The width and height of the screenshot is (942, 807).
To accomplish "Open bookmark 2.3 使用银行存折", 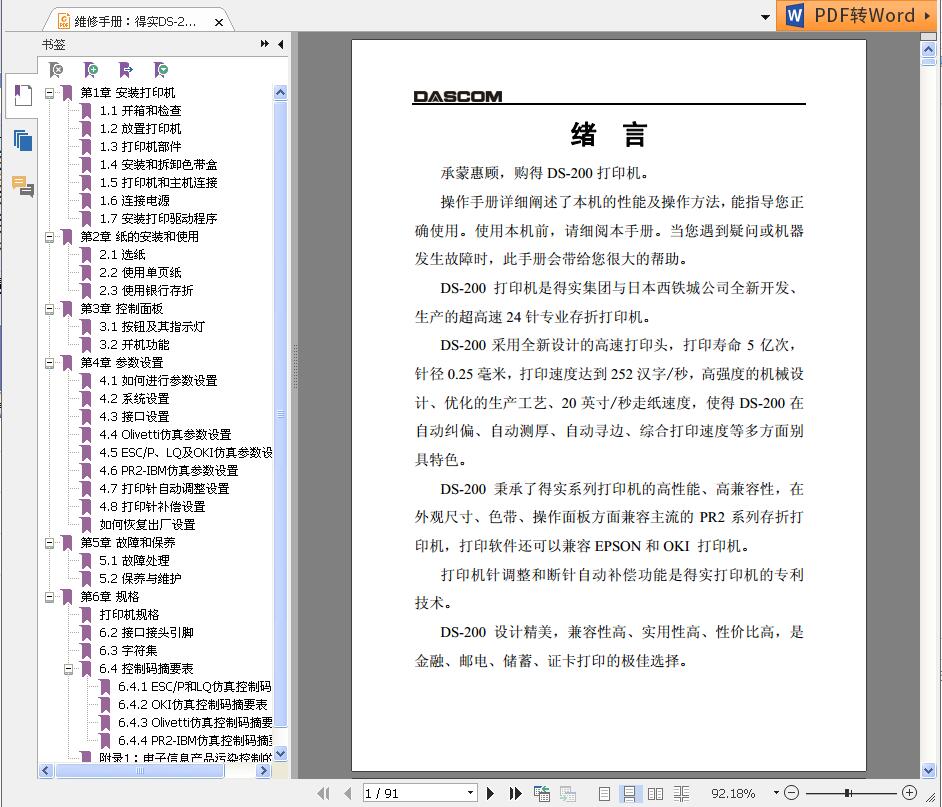I will 146,291.
